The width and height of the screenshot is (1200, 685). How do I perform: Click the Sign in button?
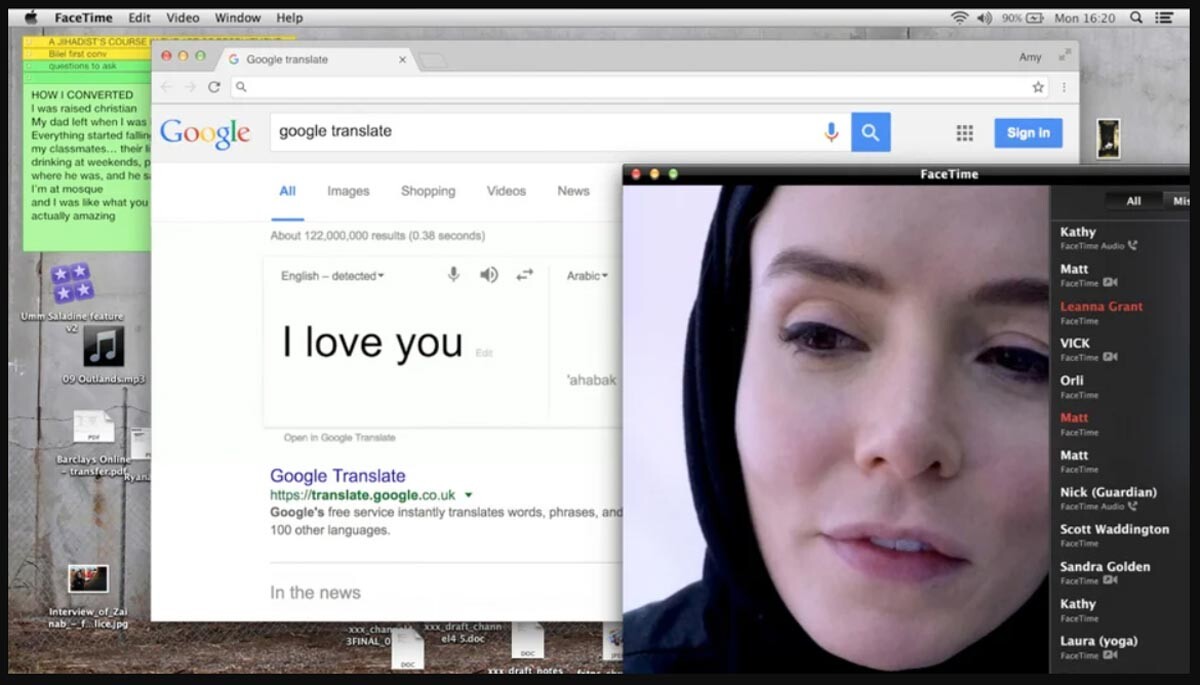1028,133
